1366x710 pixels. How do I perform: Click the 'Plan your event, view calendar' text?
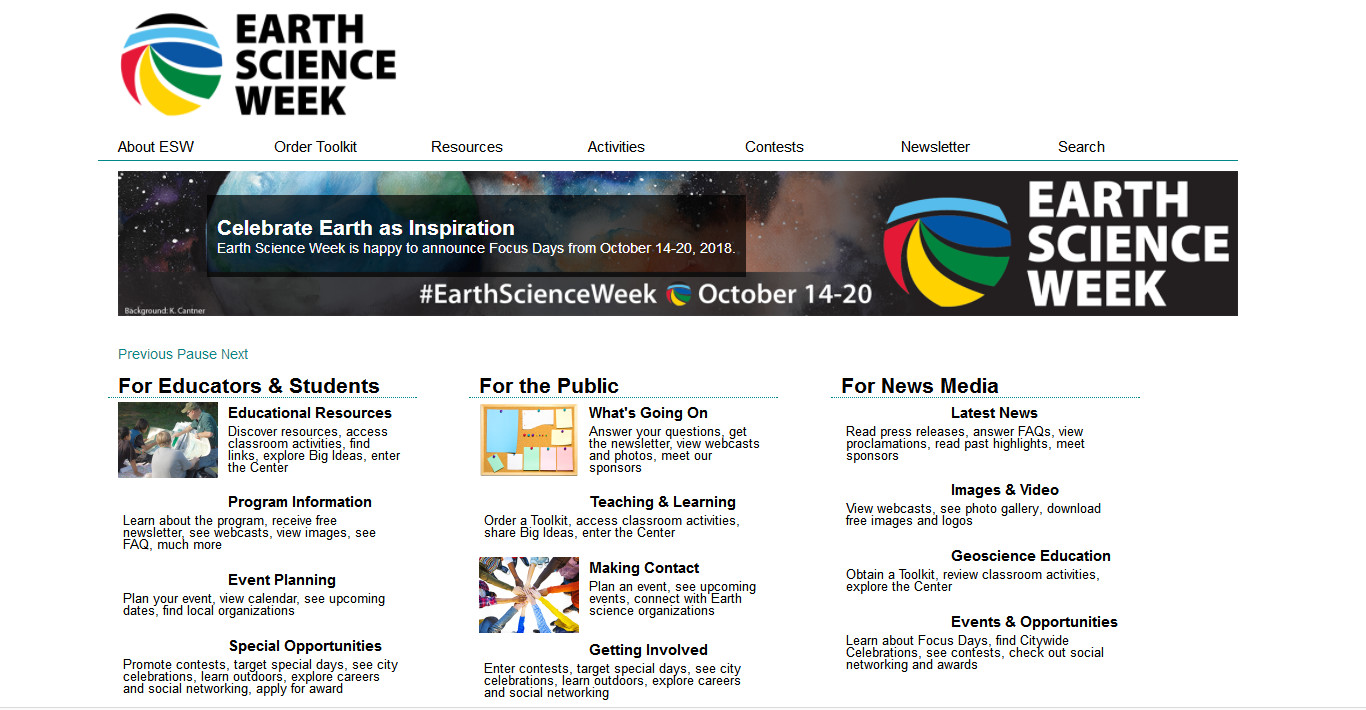[254, 605]
